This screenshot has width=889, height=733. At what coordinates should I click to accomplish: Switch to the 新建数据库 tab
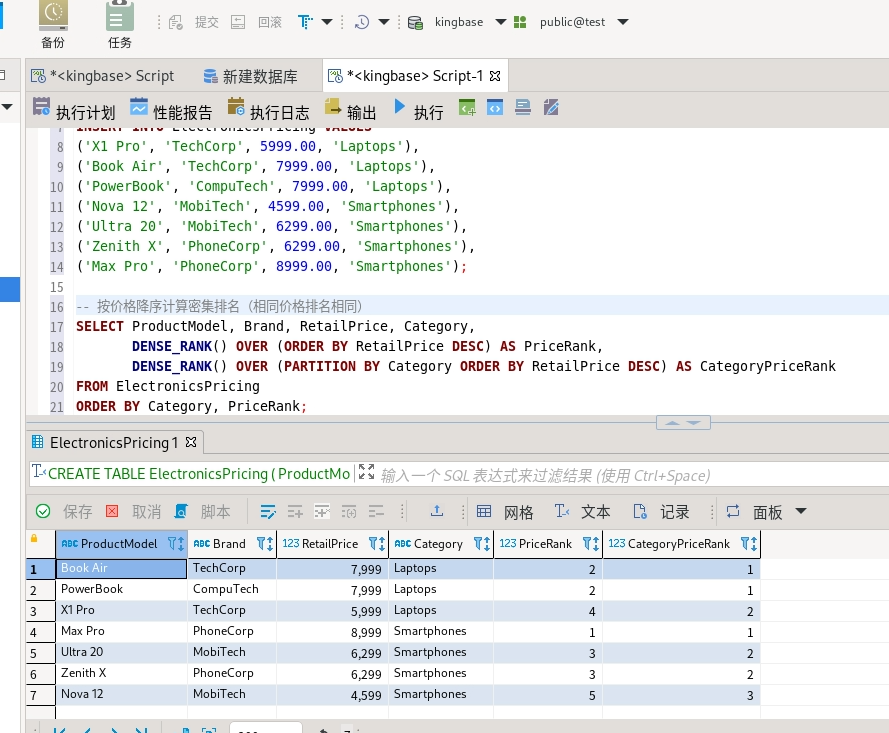[250, 76]
